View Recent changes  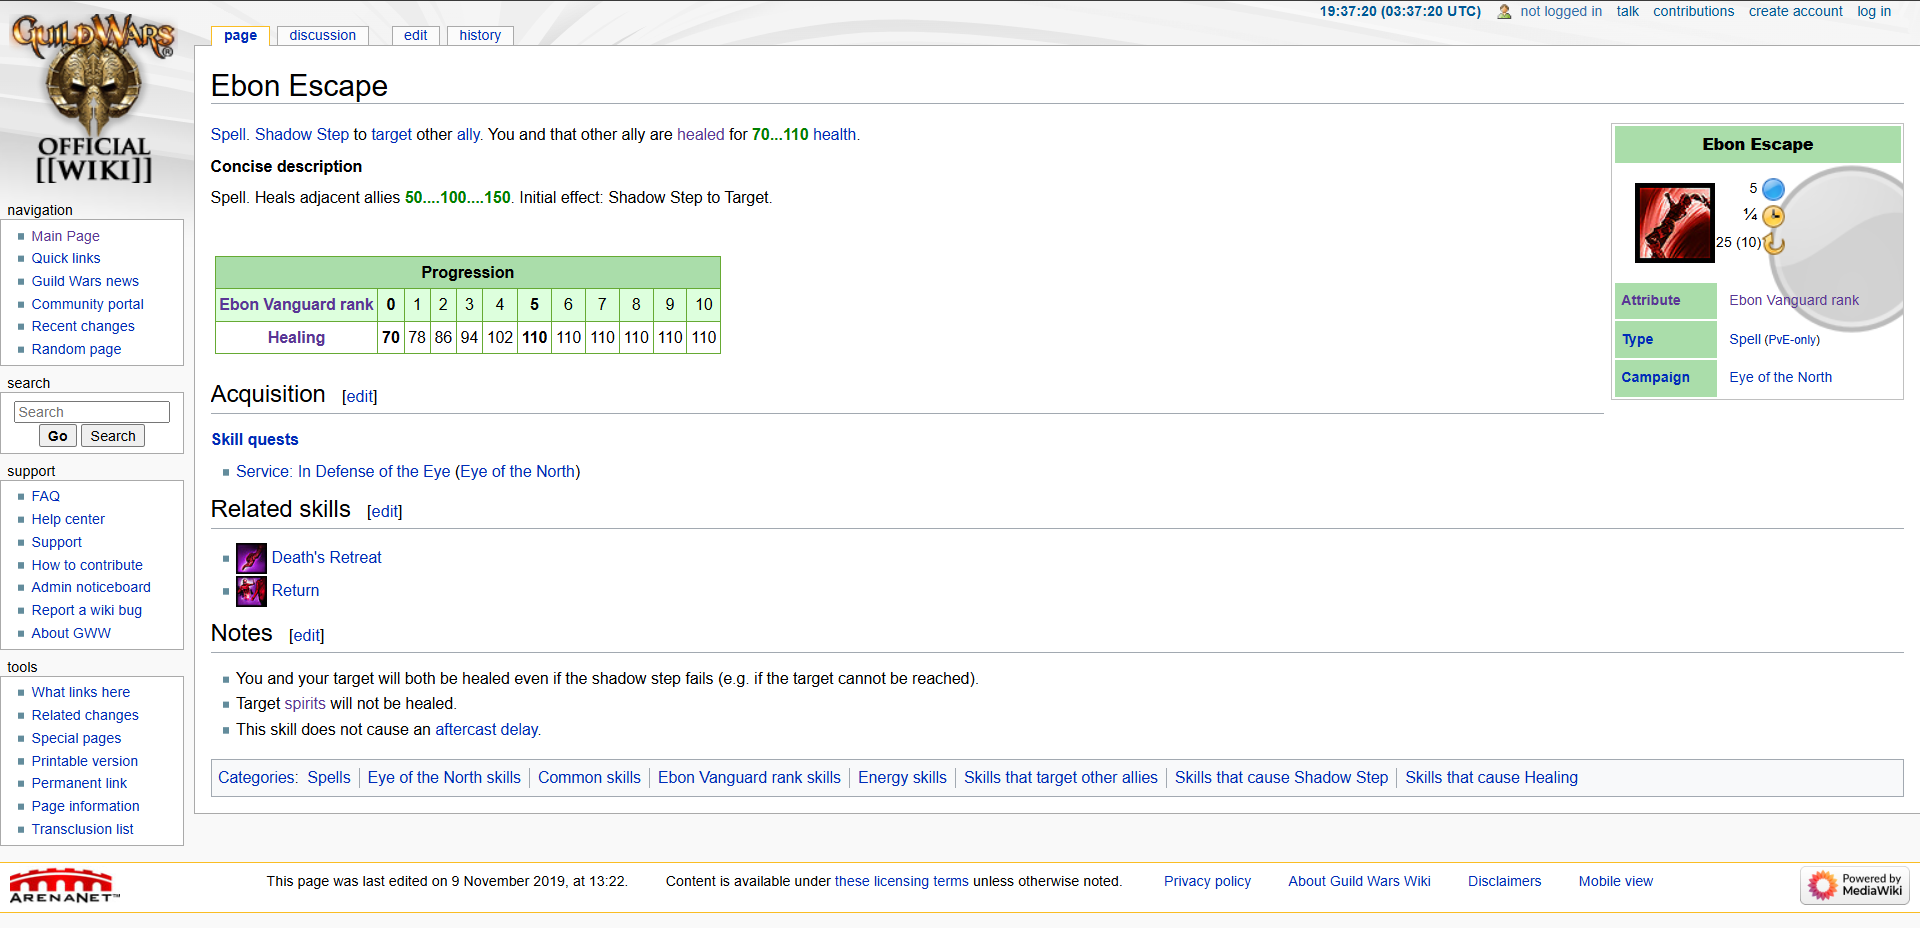pos(83,326)
